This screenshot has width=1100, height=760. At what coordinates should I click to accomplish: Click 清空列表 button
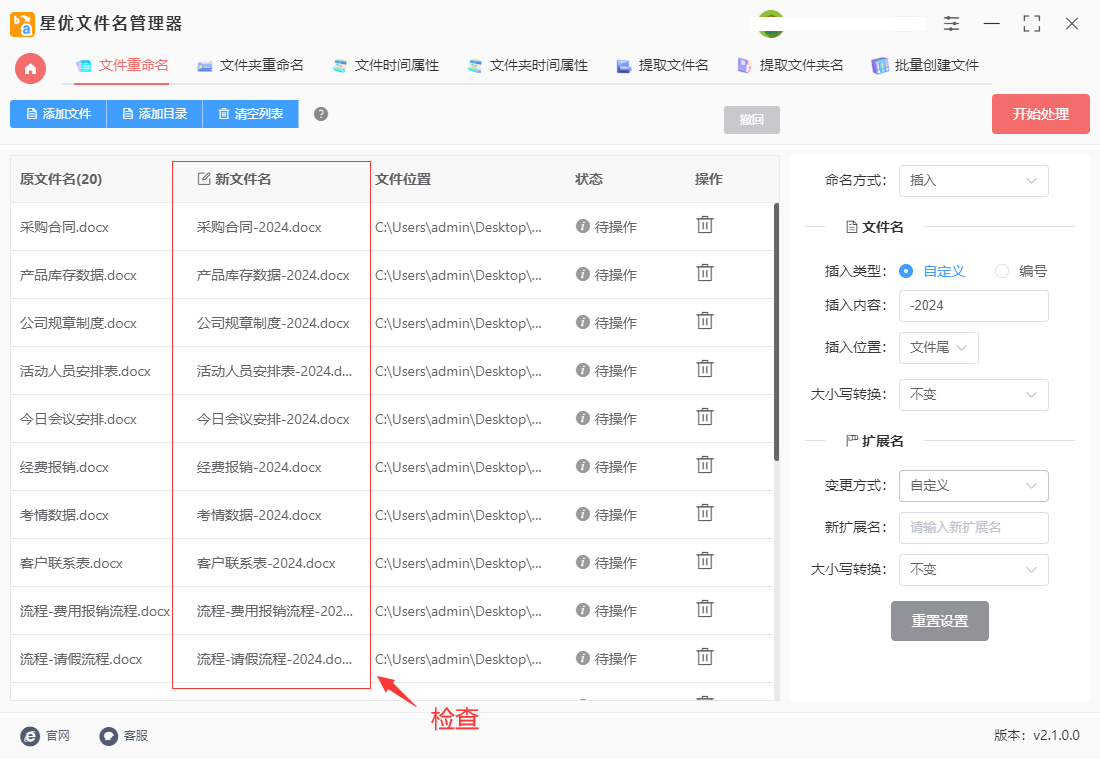click(250, 114)
